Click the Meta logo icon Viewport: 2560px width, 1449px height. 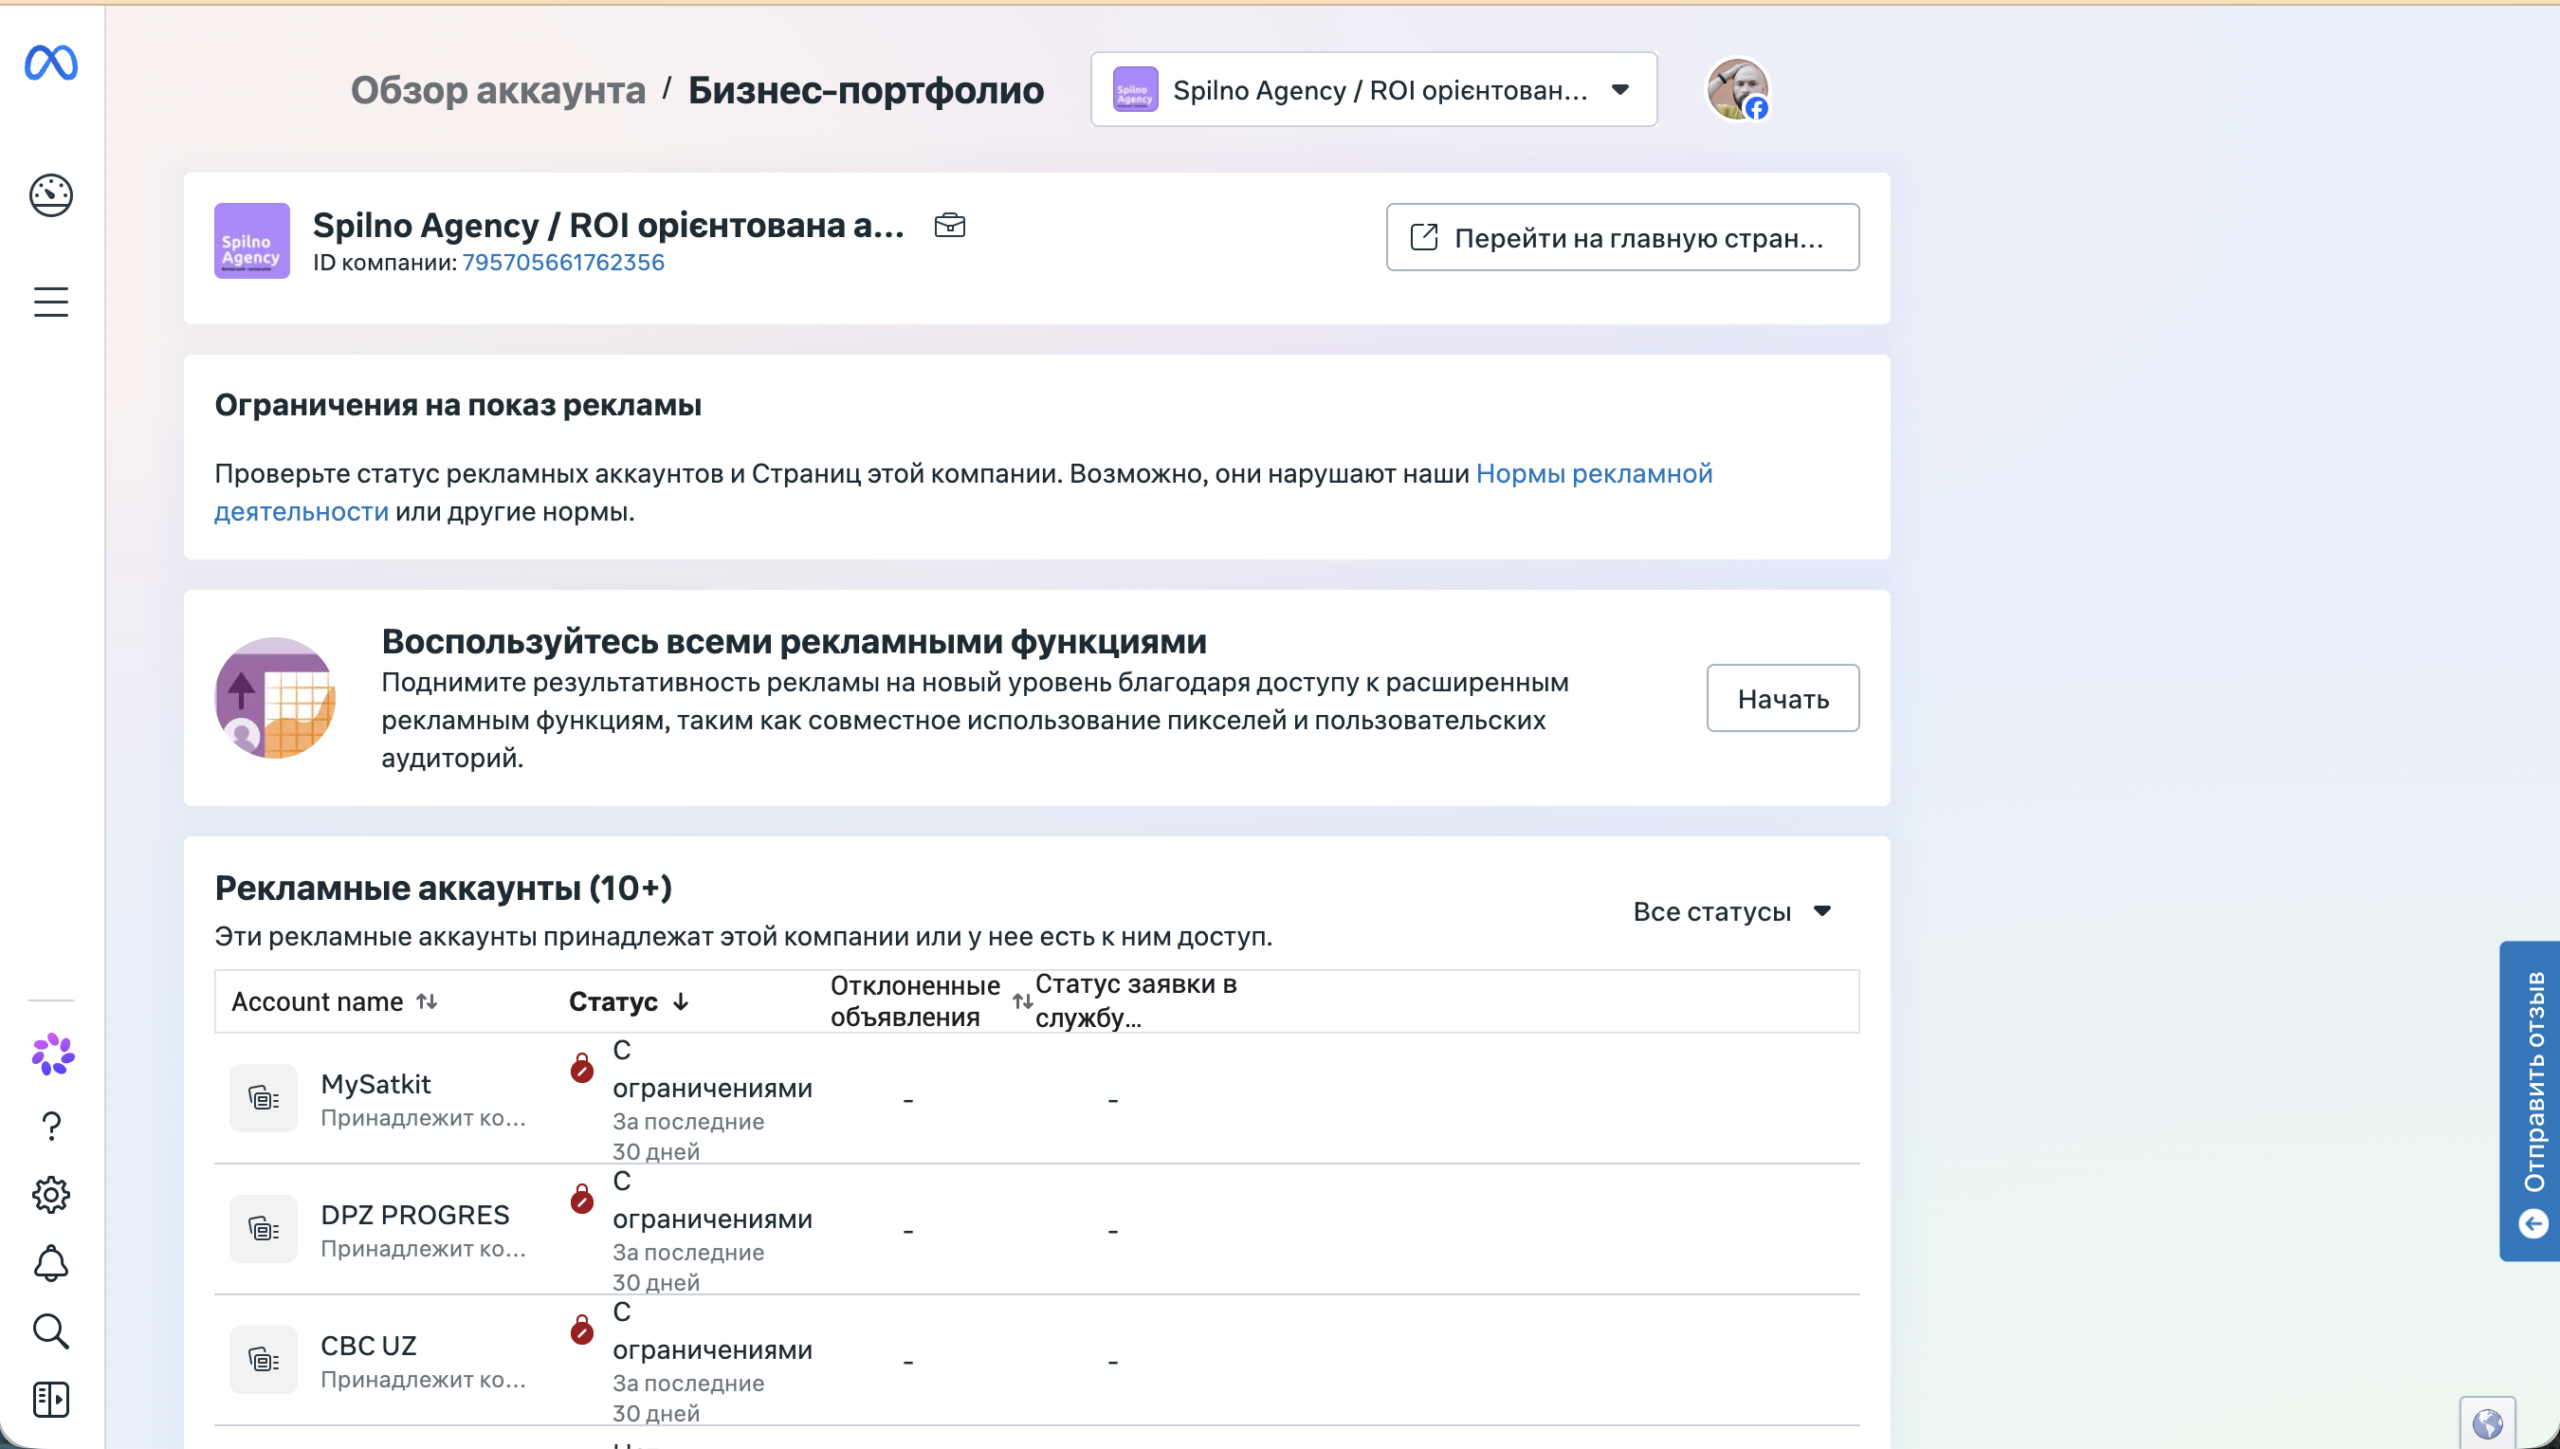point(51,63)
